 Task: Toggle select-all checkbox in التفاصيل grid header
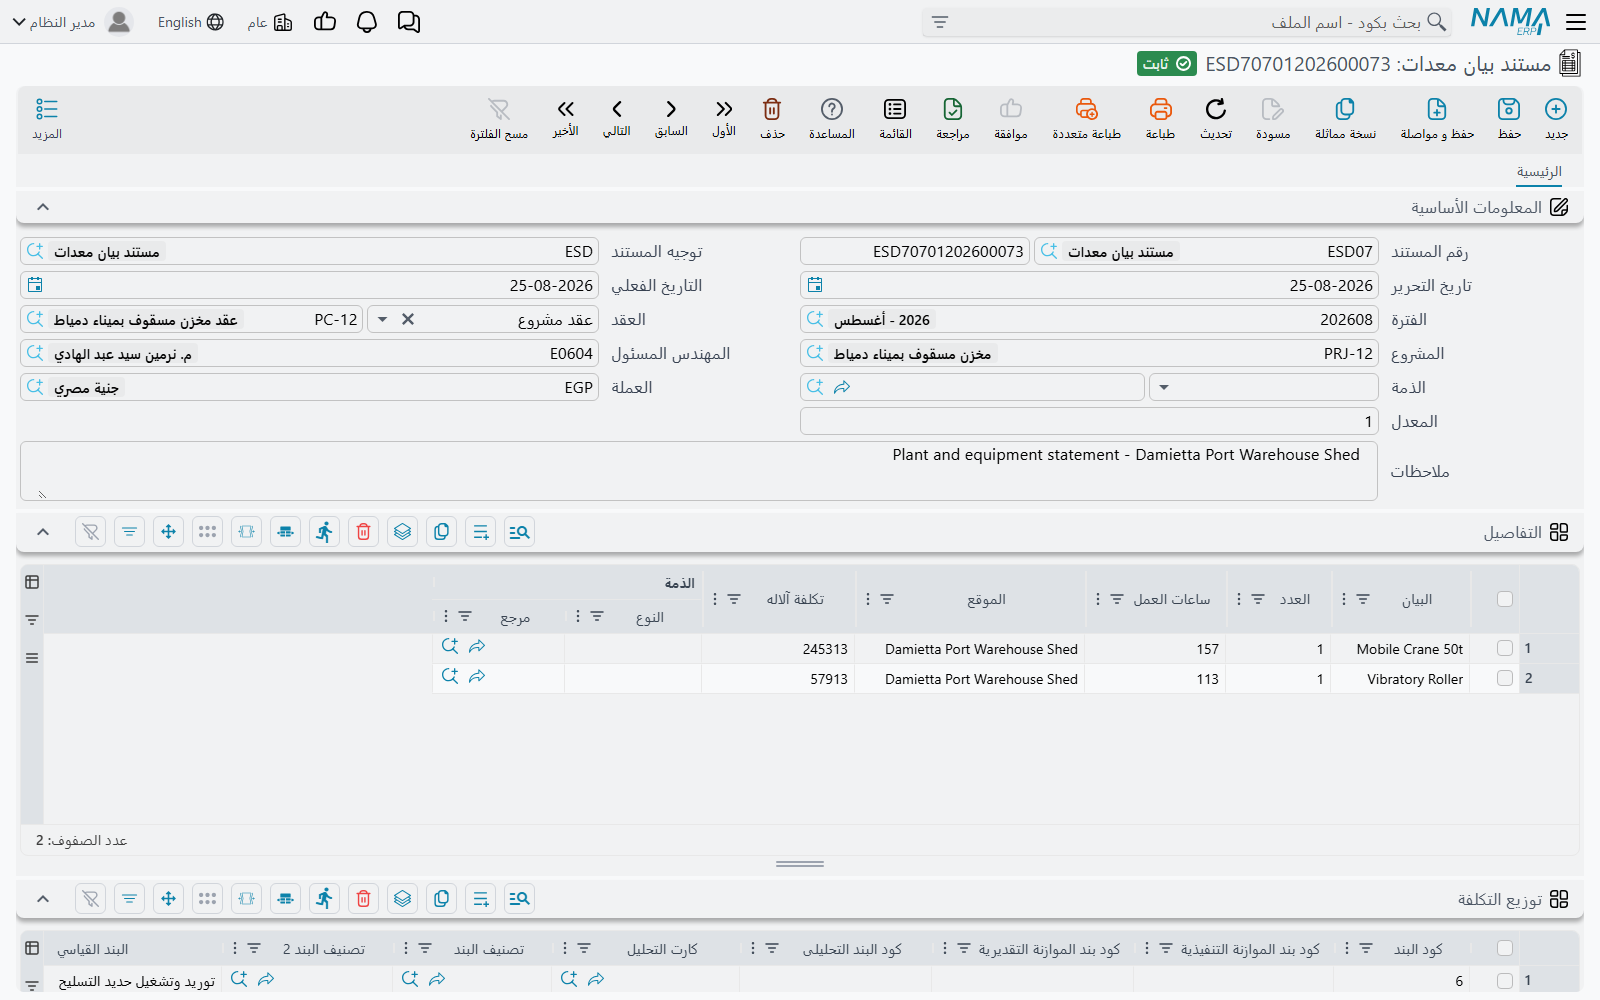click(1505, 599)
